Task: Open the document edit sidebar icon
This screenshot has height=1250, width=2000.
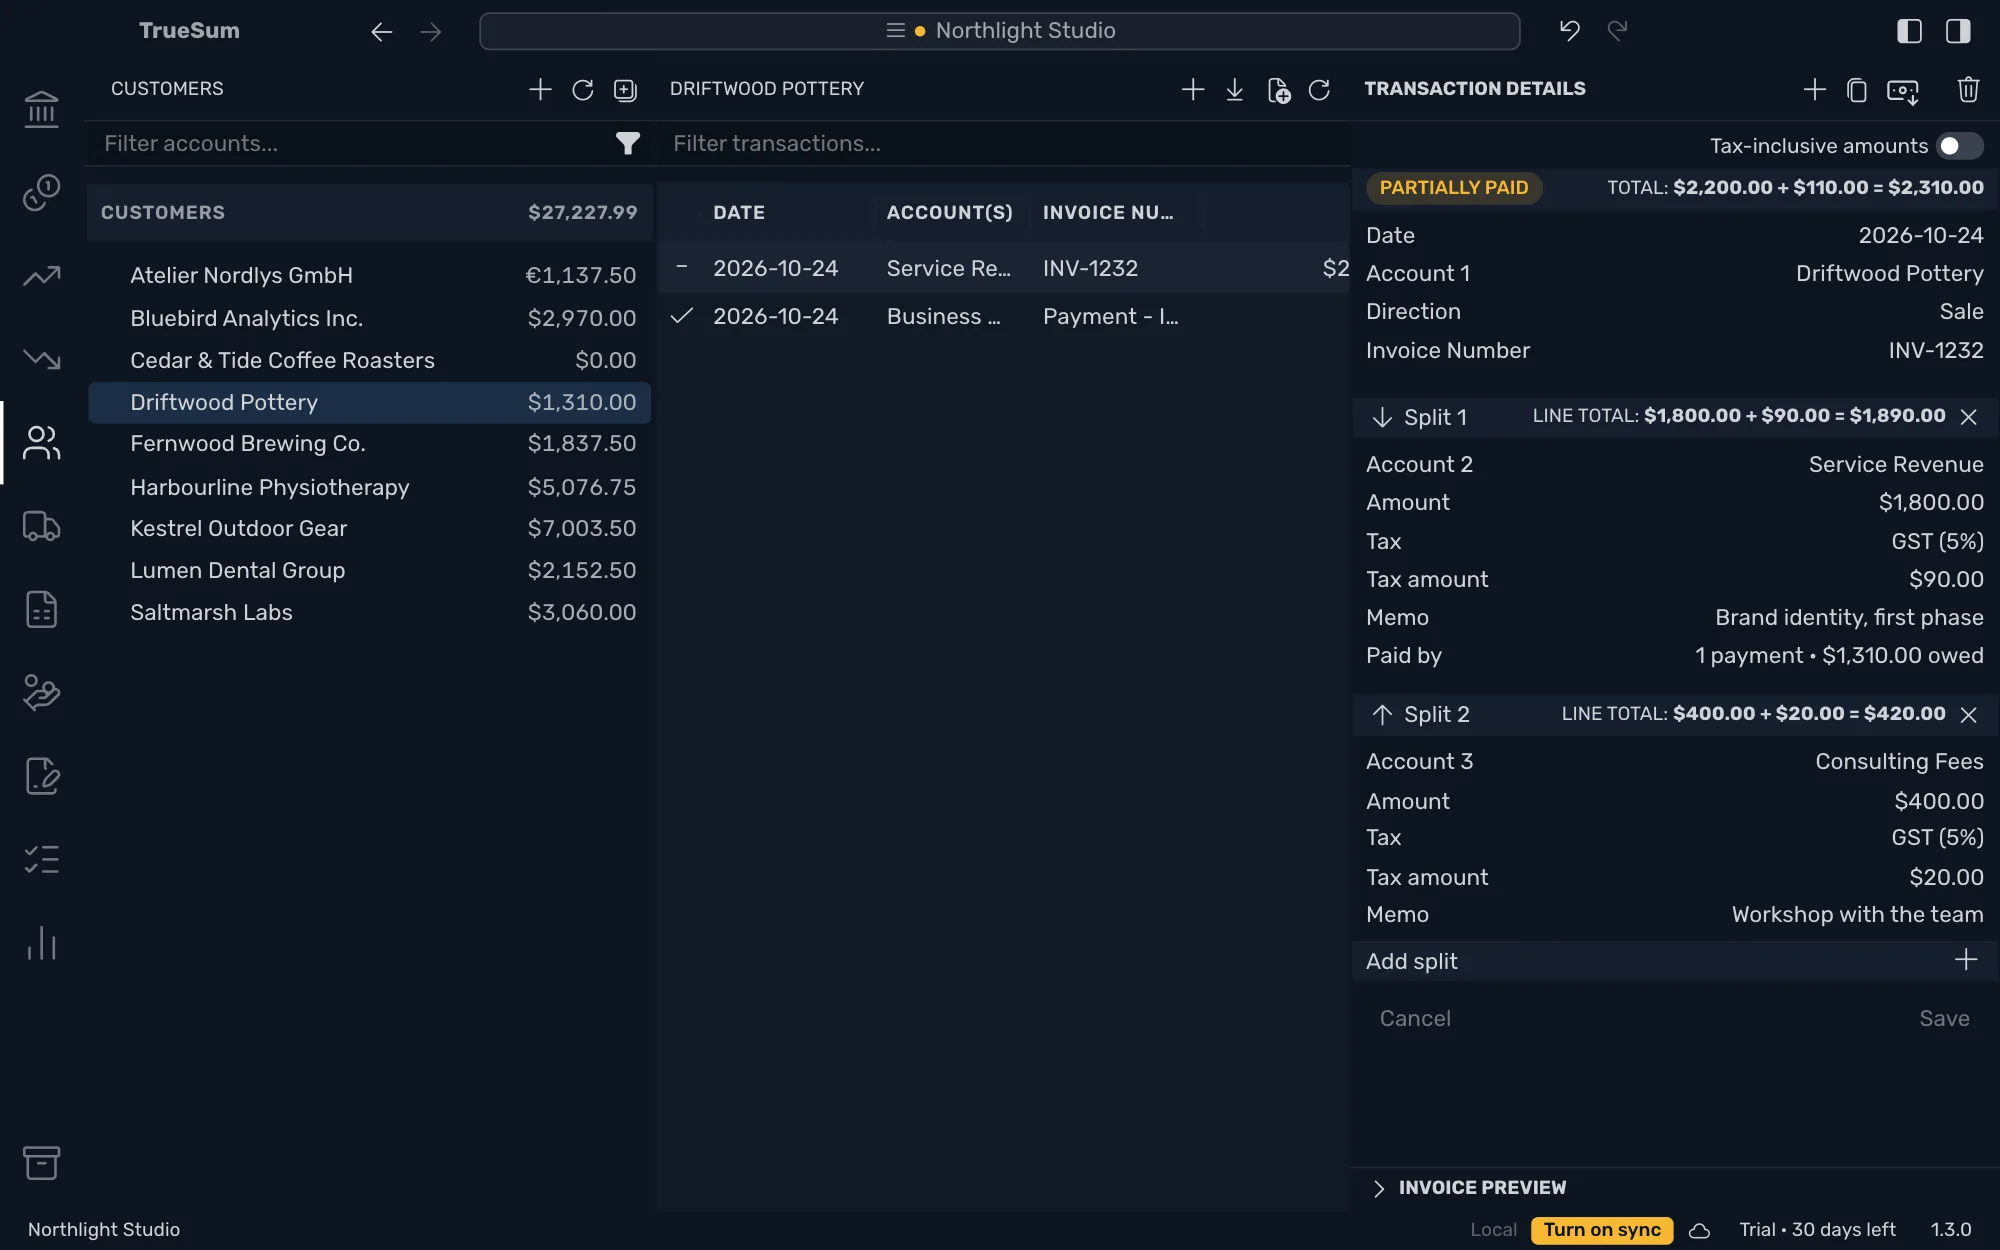Action: click(x=41, y=776)
